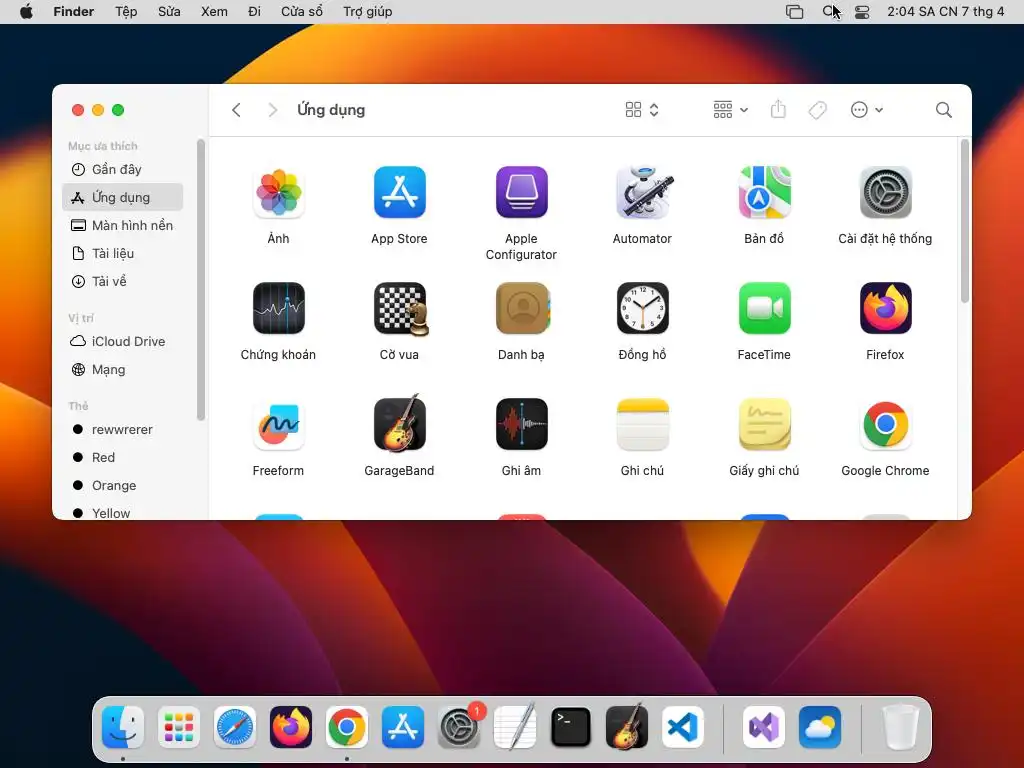1024x768 pixels.
Task: Click the Share button in Finder toolbar
Action: coord(778,109)
